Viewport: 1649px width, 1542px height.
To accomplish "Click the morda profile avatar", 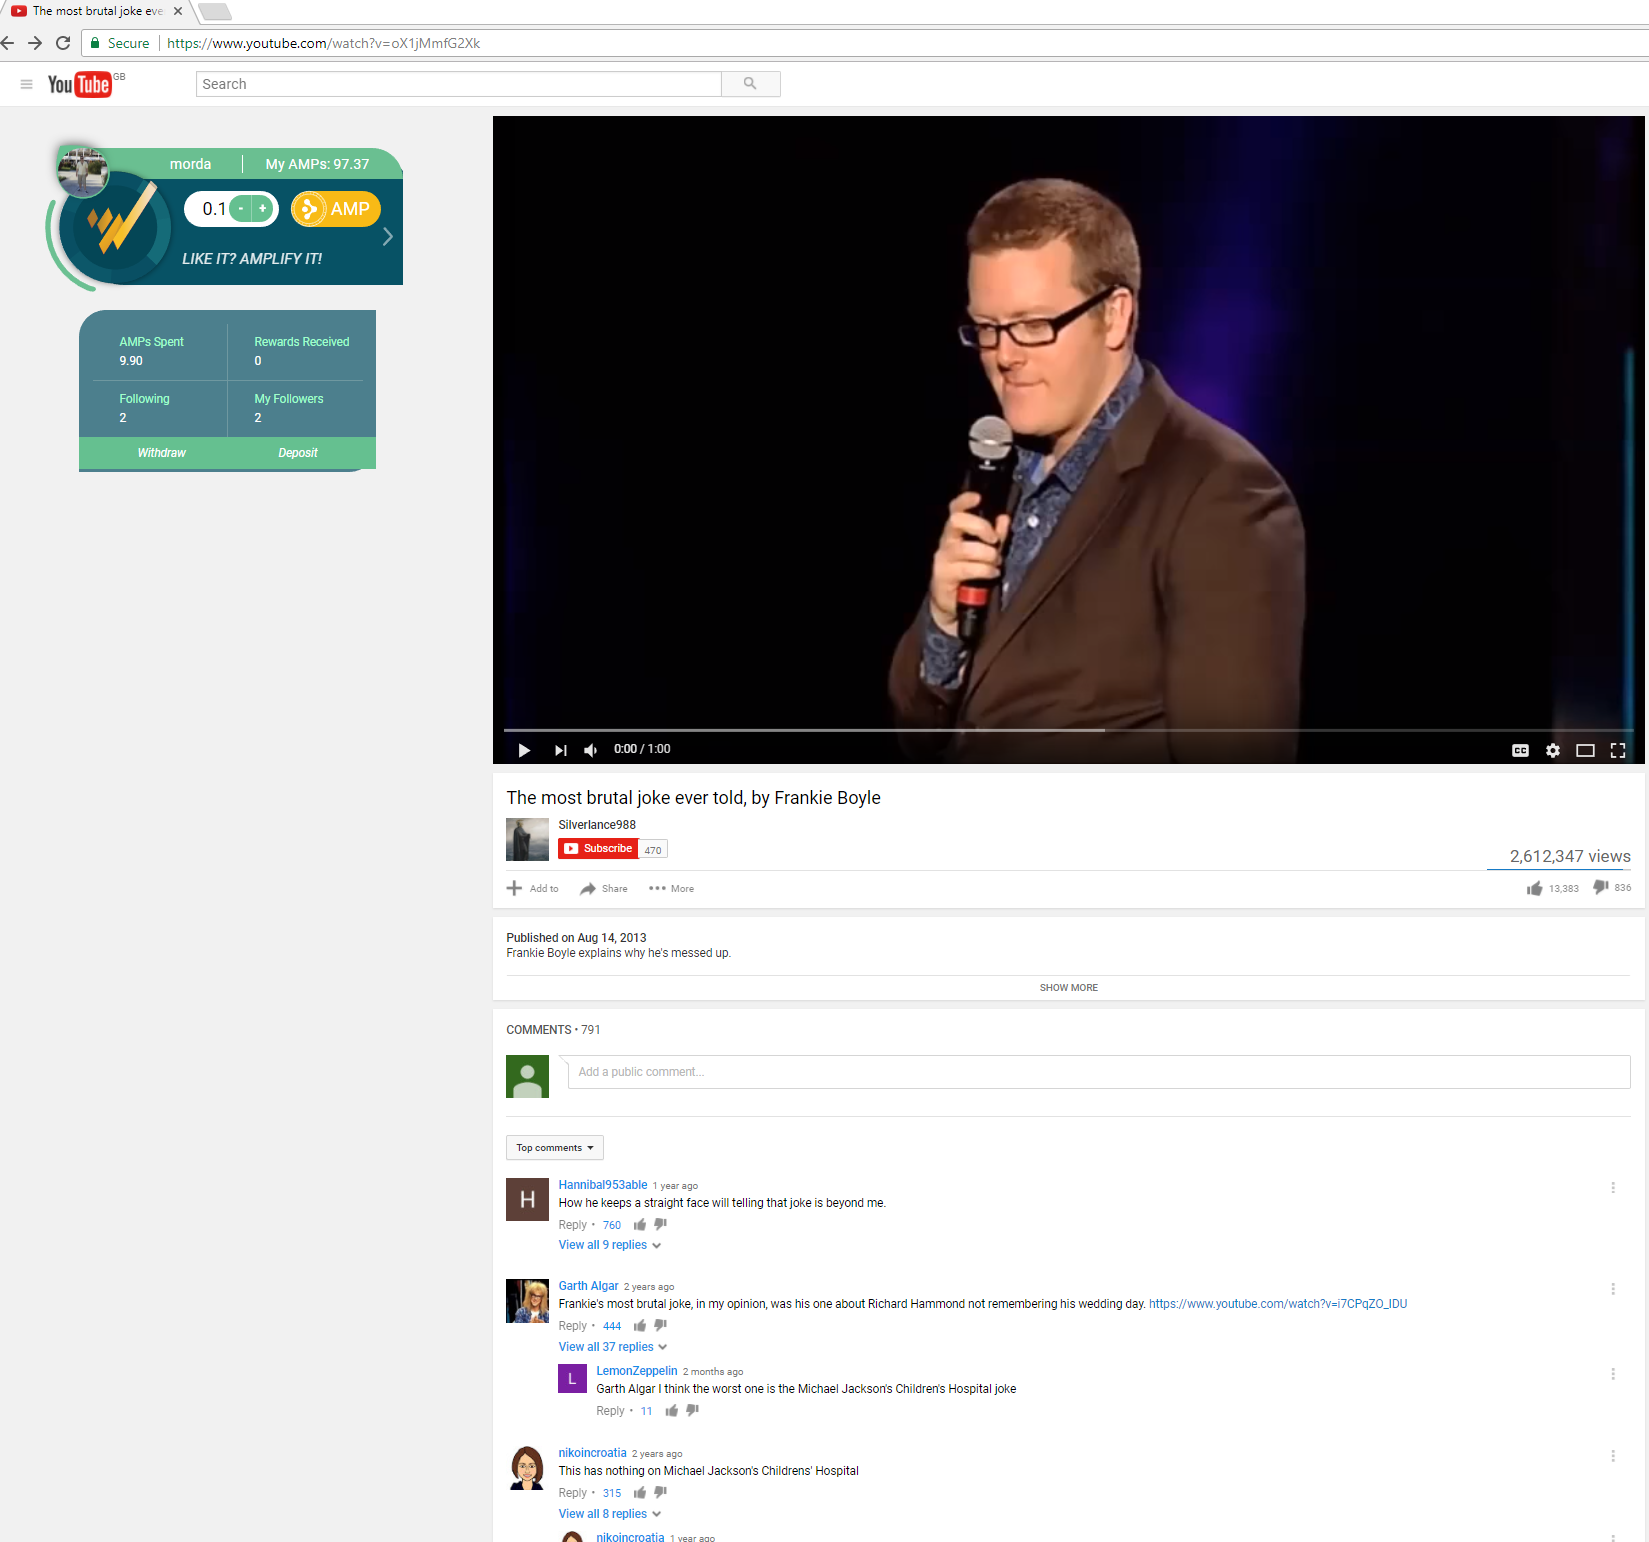I will click(83, 171).
